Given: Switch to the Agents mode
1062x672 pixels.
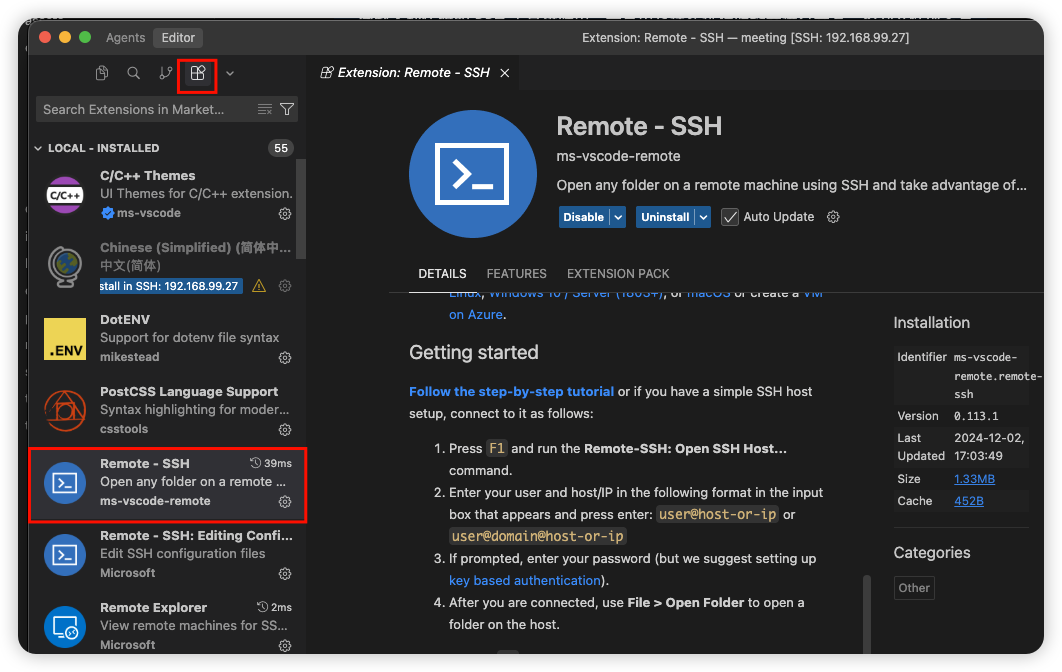Looking at the screenshot, I should pos(126,38).
